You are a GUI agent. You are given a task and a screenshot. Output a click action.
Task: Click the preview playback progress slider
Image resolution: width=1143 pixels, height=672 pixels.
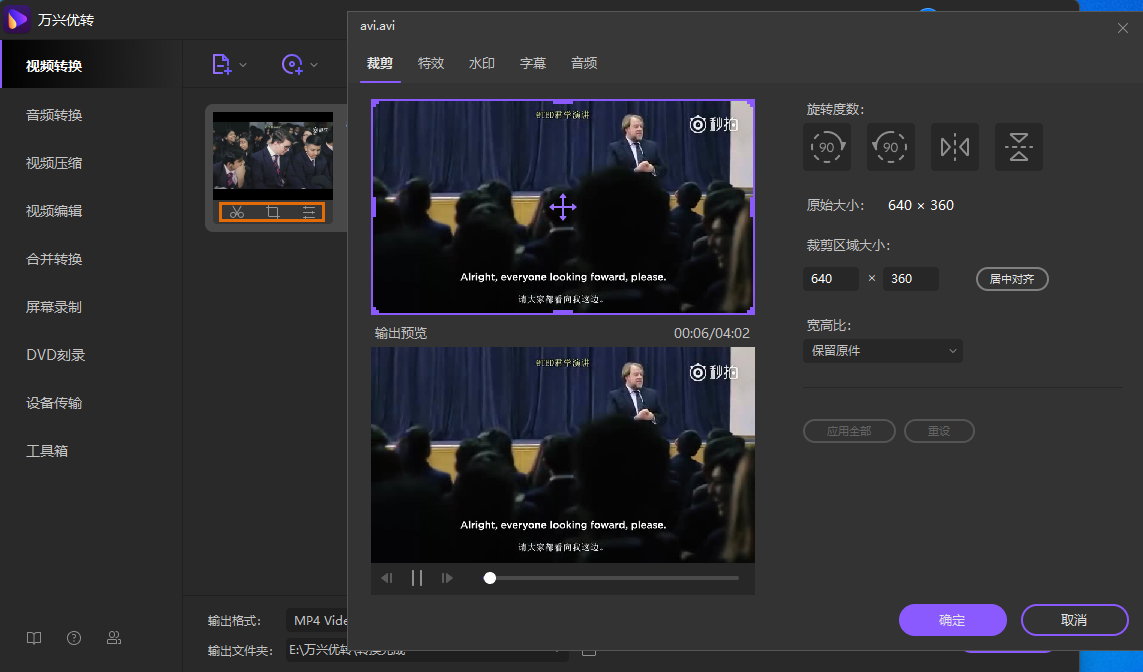[612, 578]
